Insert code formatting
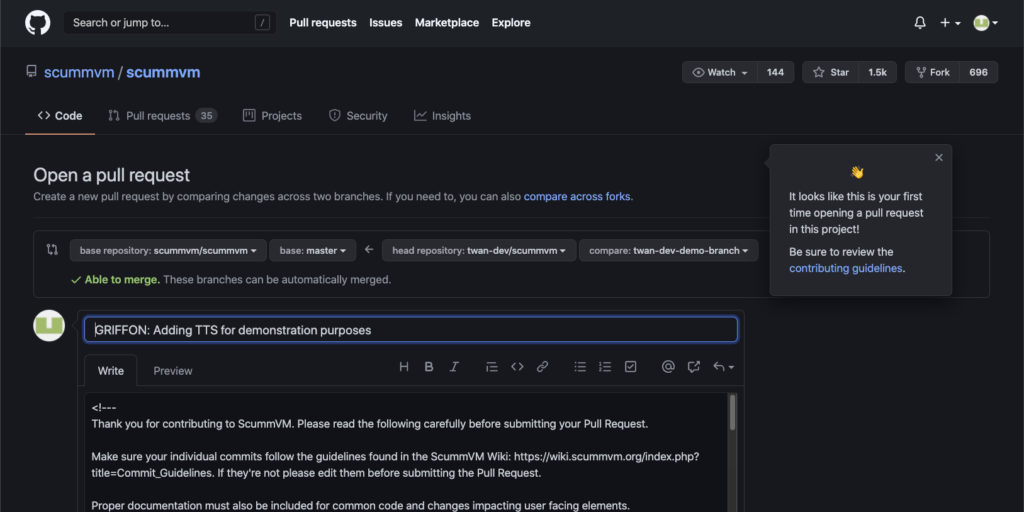This screenshot has width=1024, height=512. click(517, 367)
